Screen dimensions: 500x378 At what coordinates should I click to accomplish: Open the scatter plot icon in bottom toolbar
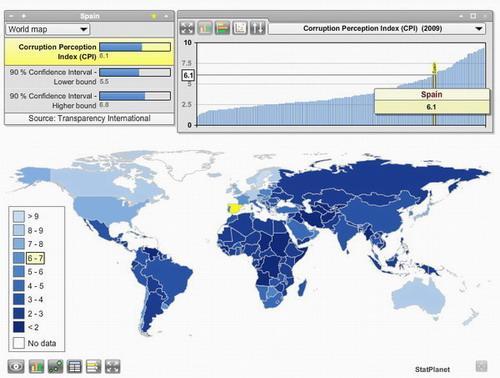pyautogui.click(x=55, y=367)
